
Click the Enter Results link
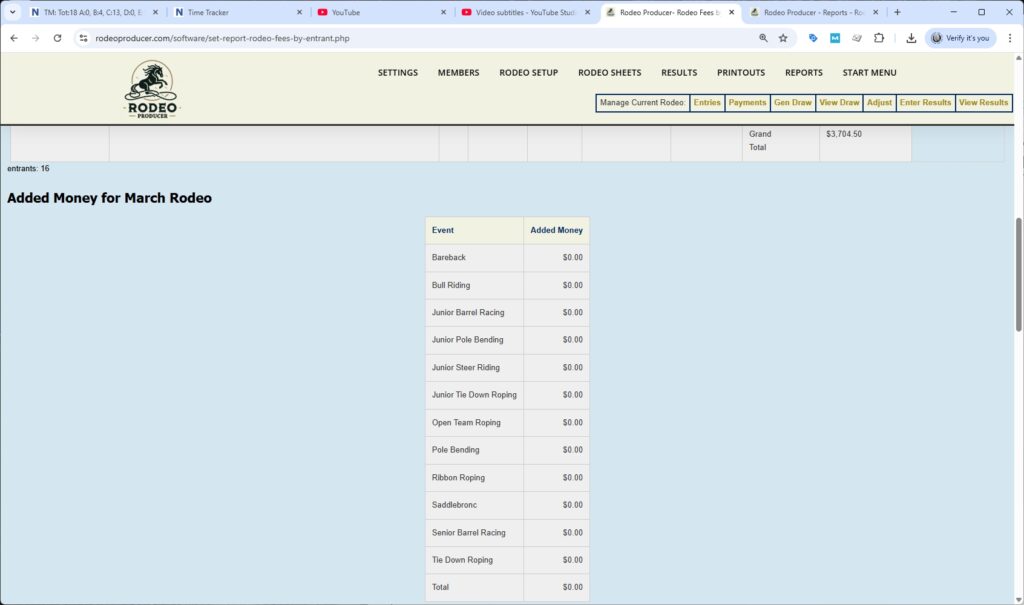(924, 102)
